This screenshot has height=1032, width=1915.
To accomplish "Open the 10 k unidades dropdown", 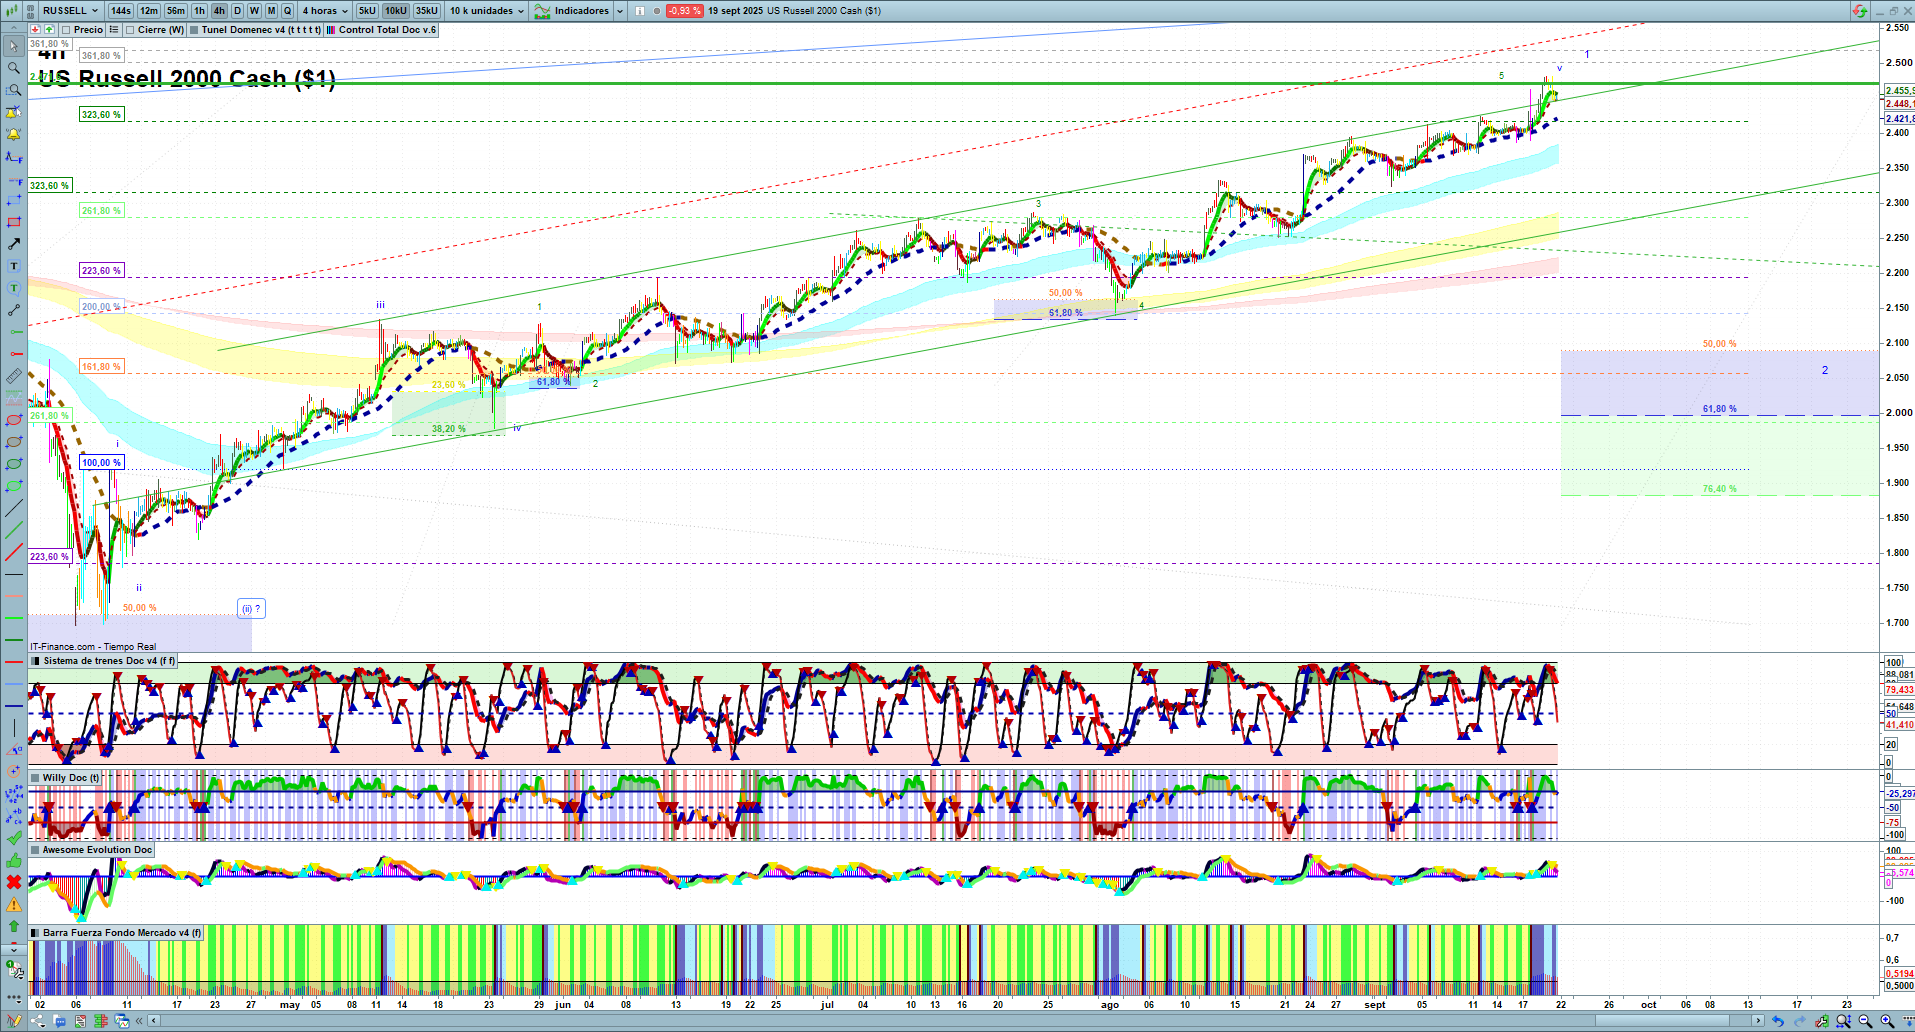I will [487, 11].
